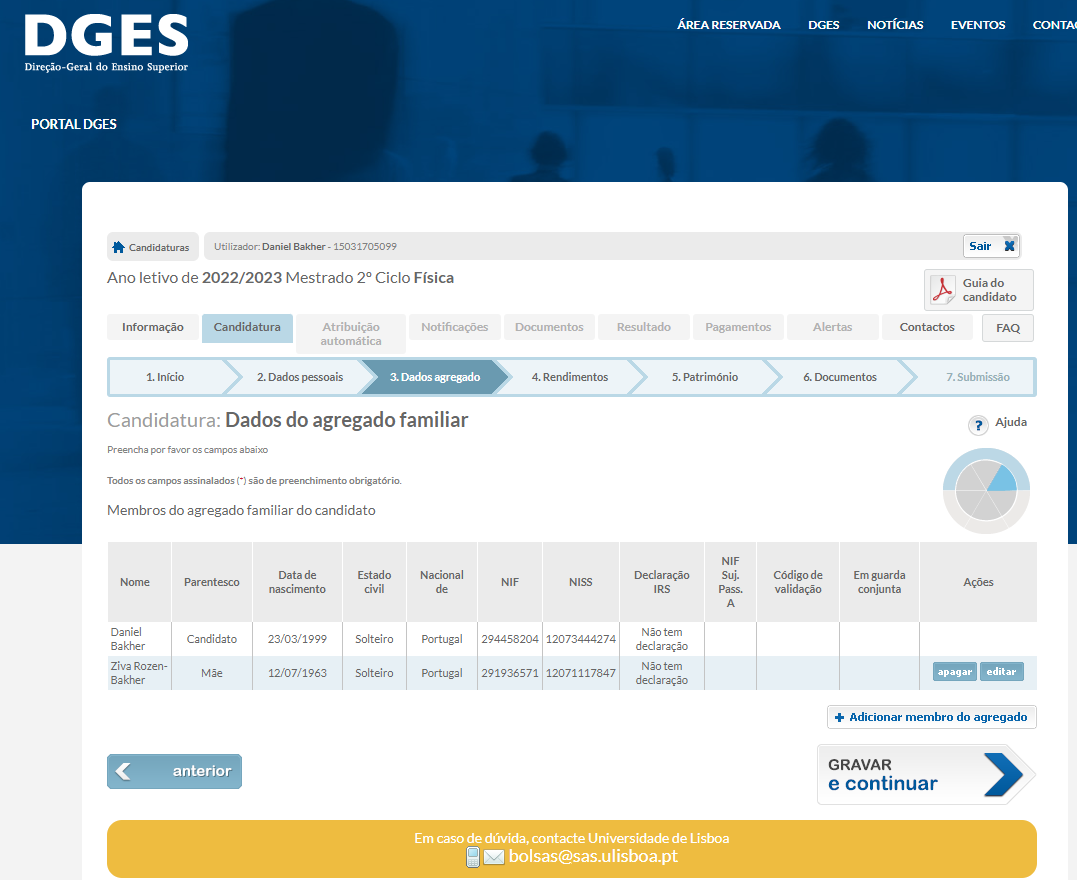Go to step 7. Submissão
1077x880 pixels.
978,377
